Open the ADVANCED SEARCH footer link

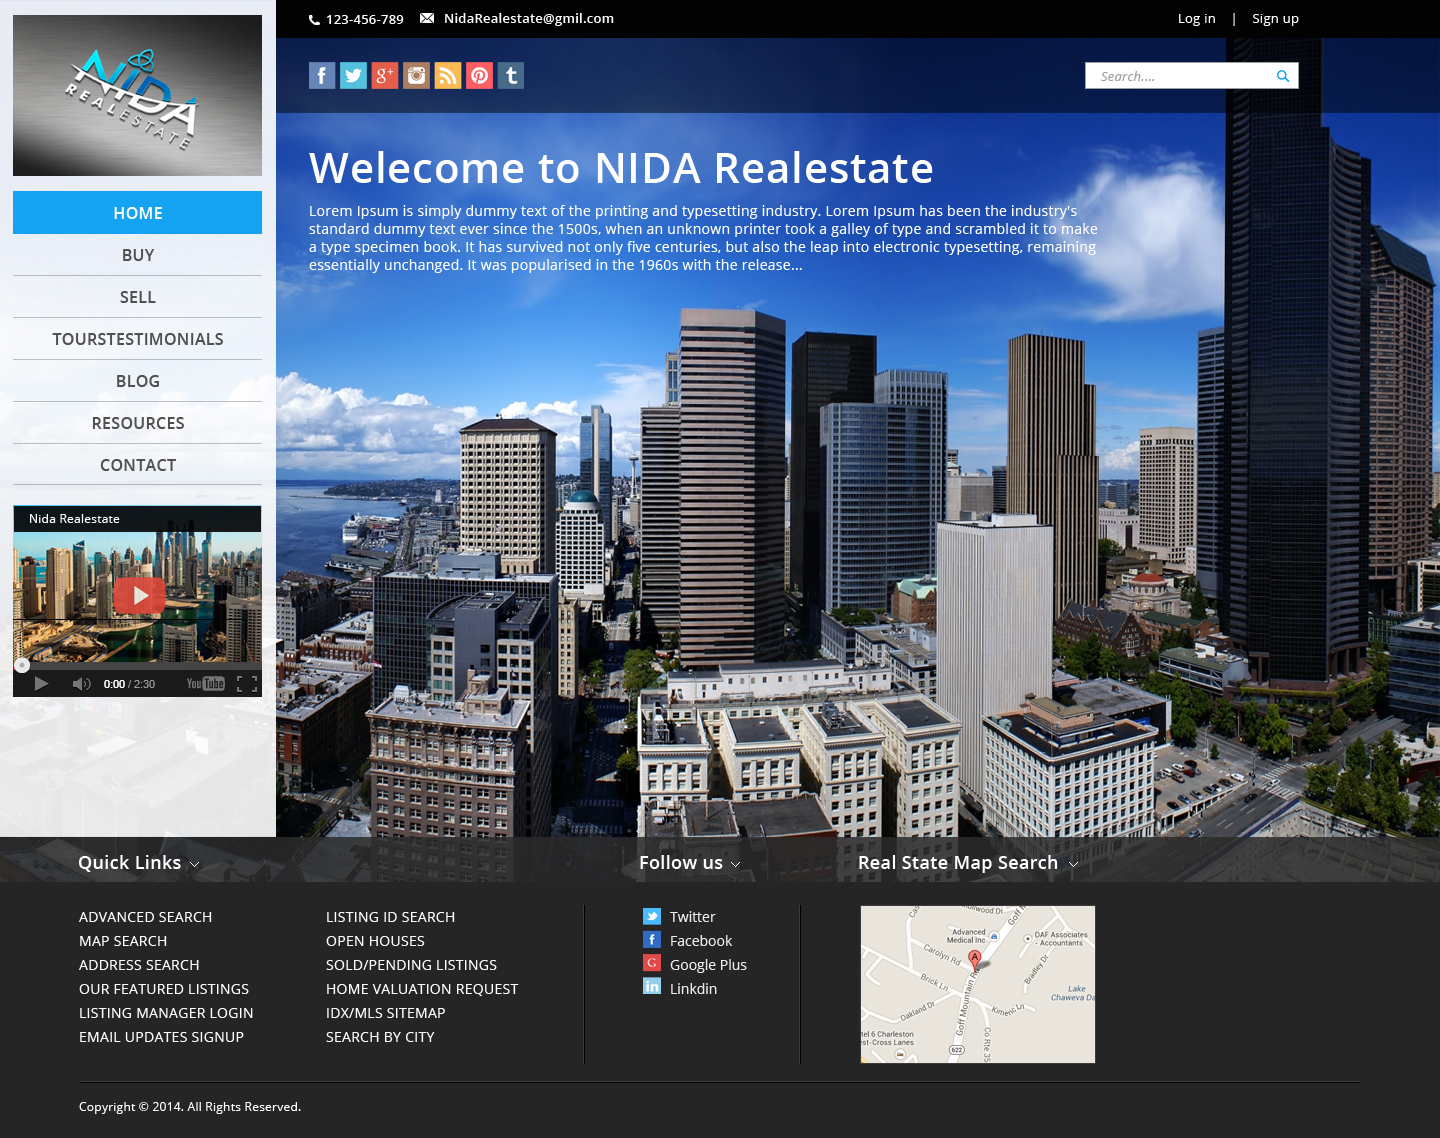(145, 917)
